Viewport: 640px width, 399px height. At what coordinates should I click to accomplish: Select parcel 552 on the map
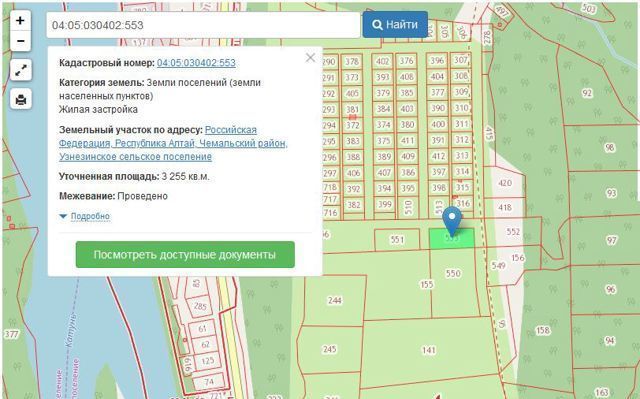[x=513, y=232]
